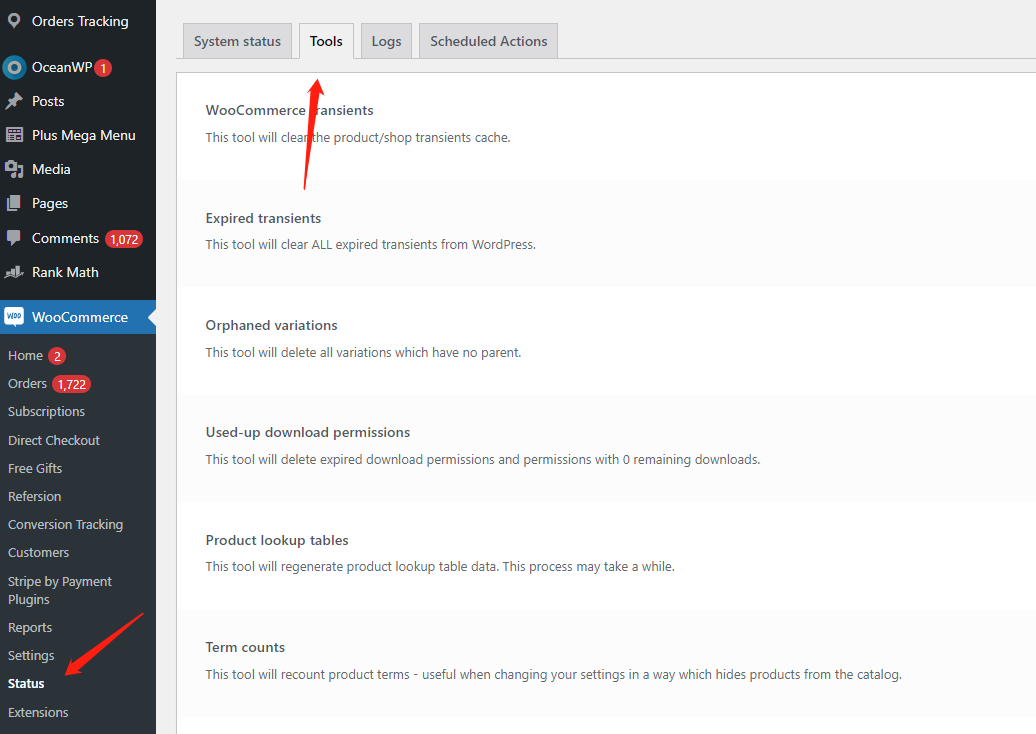Open Conversion Tracking submenu link
Screen dimensions: 1036x734
(x=65, y=525)
